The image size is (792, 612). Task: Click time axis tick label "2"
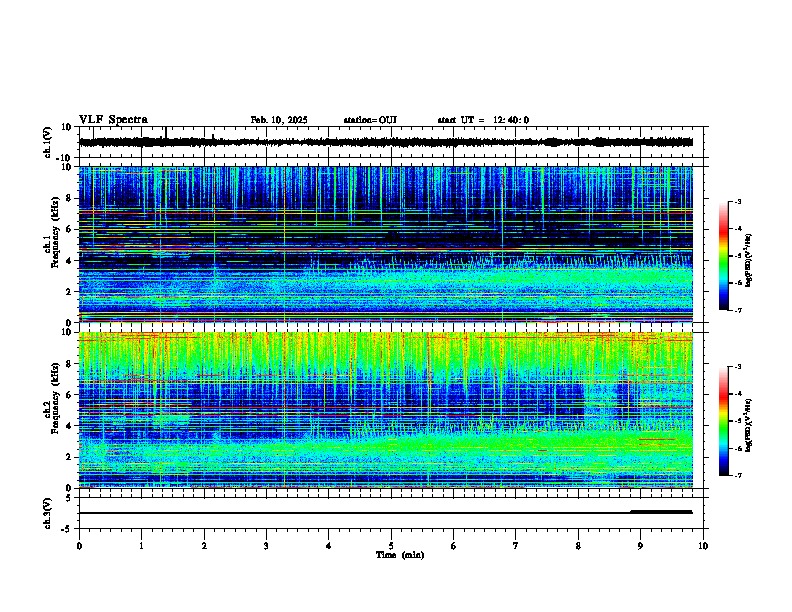click(204, 546)
